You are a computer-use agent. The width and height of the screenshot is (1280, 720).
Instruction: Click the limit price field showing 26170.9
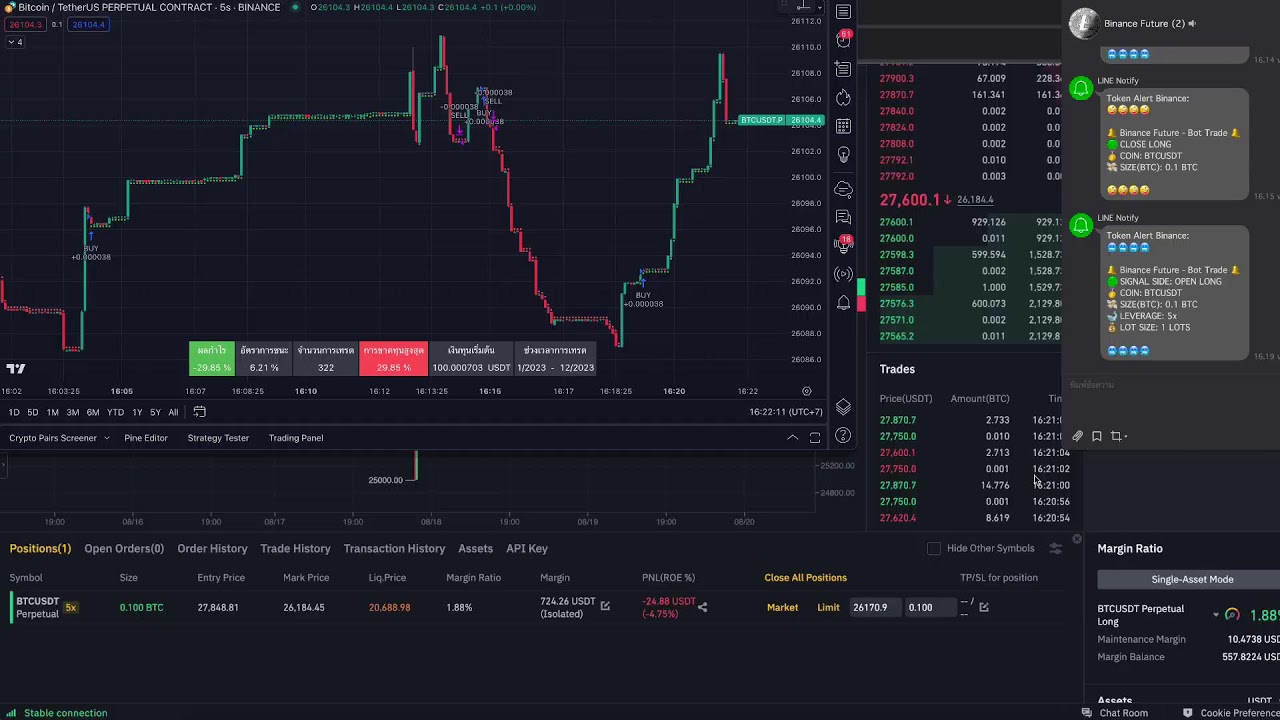tap(873, 607)
